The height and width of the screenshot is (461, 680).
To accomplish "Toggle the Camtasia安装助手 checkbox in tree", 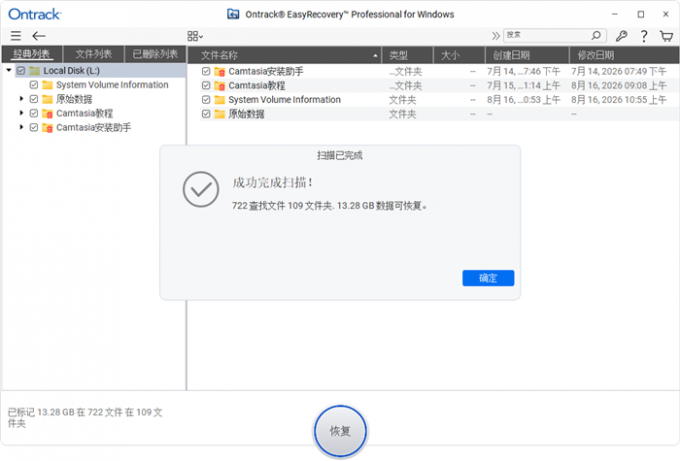I will 34,128.
